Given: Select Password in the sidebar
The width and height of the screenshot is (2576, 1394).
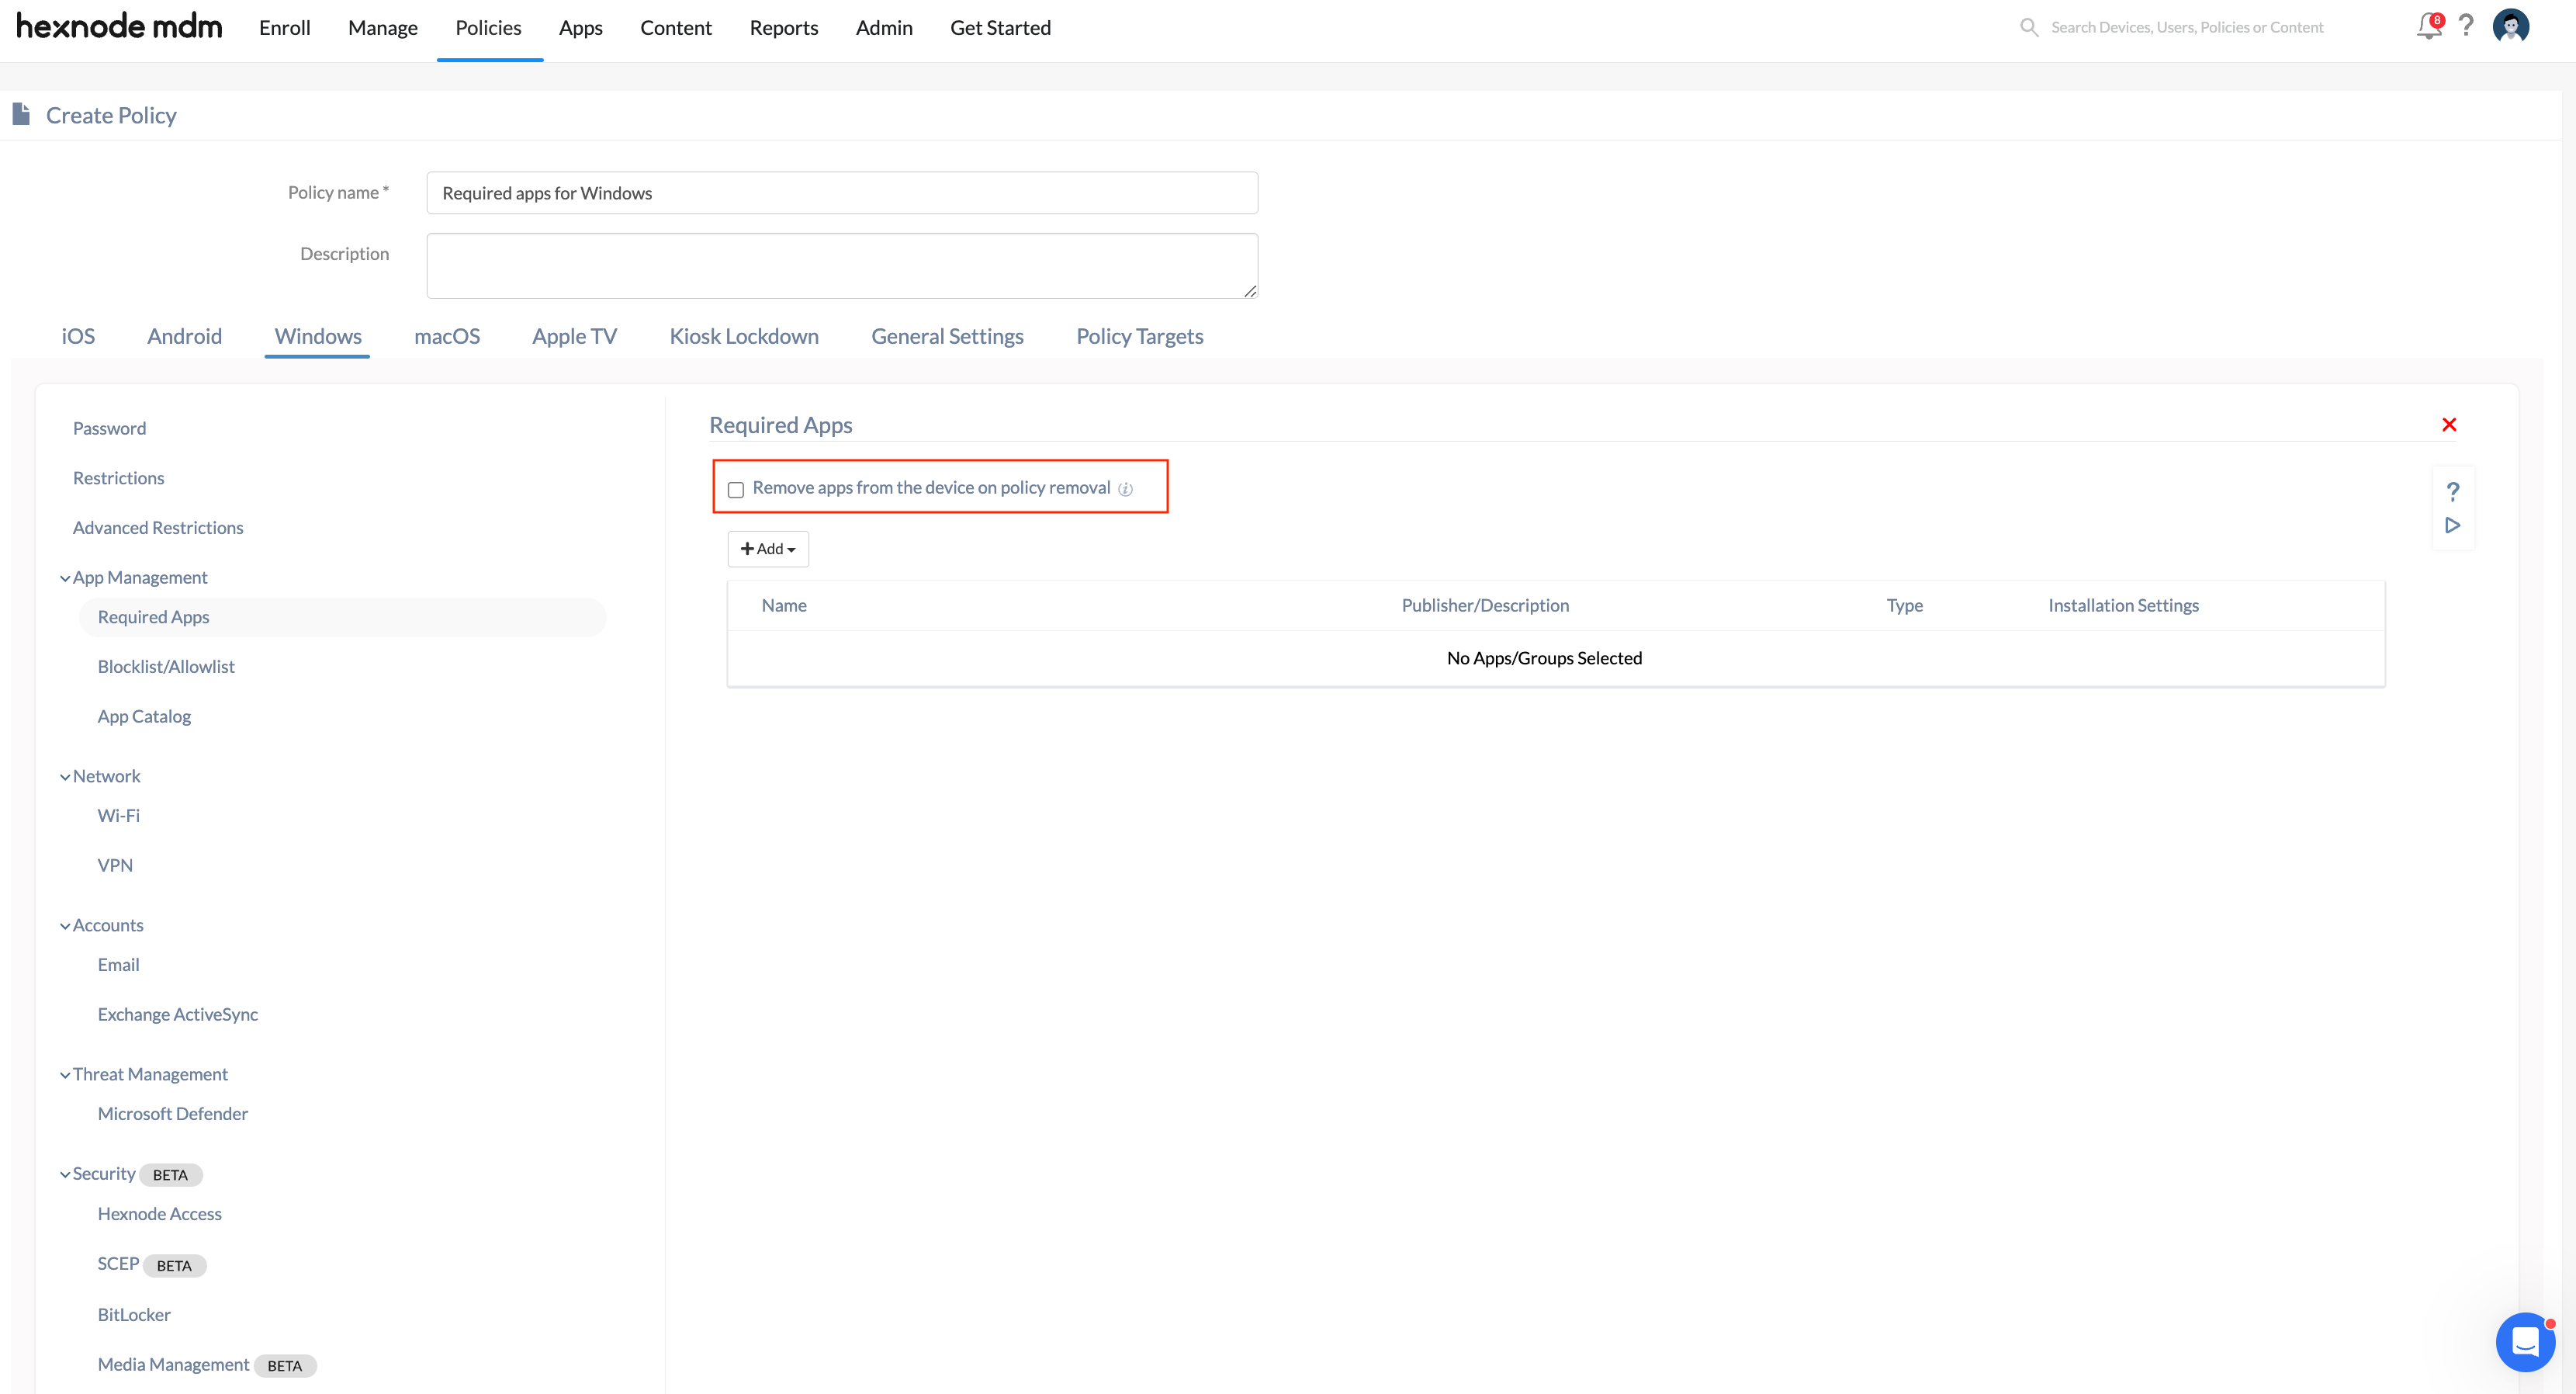Looking at the screenshot, I should click(x=109, y=429).
